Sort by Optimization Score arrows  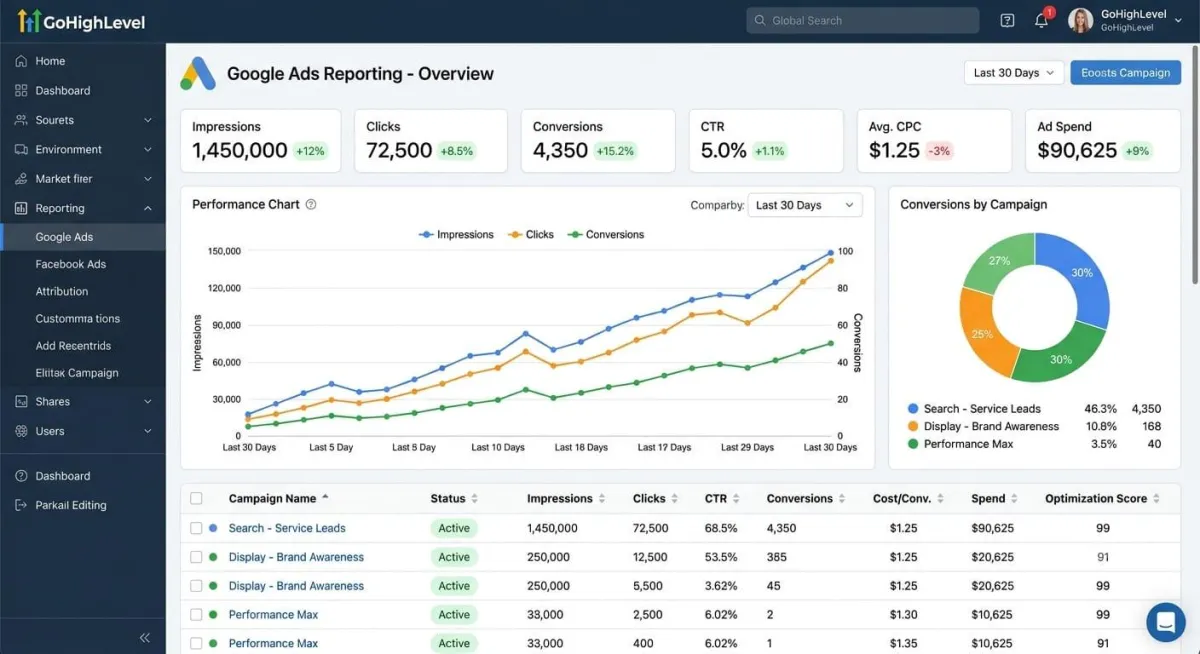tap(1156, 498)
